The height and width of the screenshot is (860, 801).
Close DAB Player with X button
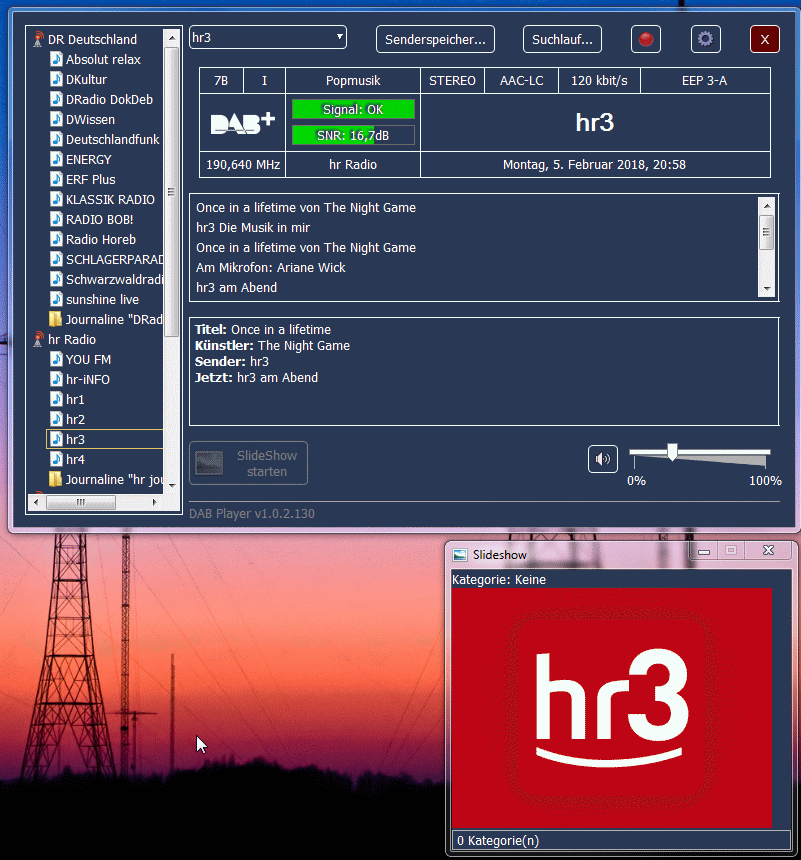pyautogui.click(x=765, y=39)
